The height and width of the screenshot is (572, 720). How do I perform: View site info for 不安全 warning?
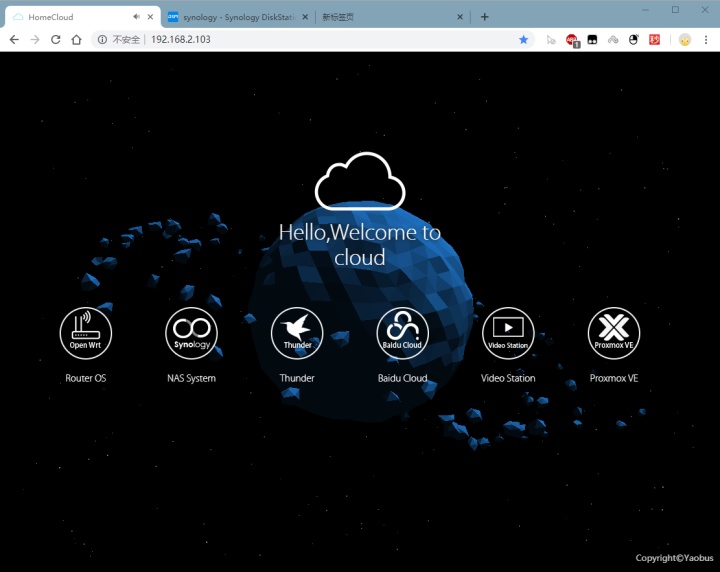(118, 39)
